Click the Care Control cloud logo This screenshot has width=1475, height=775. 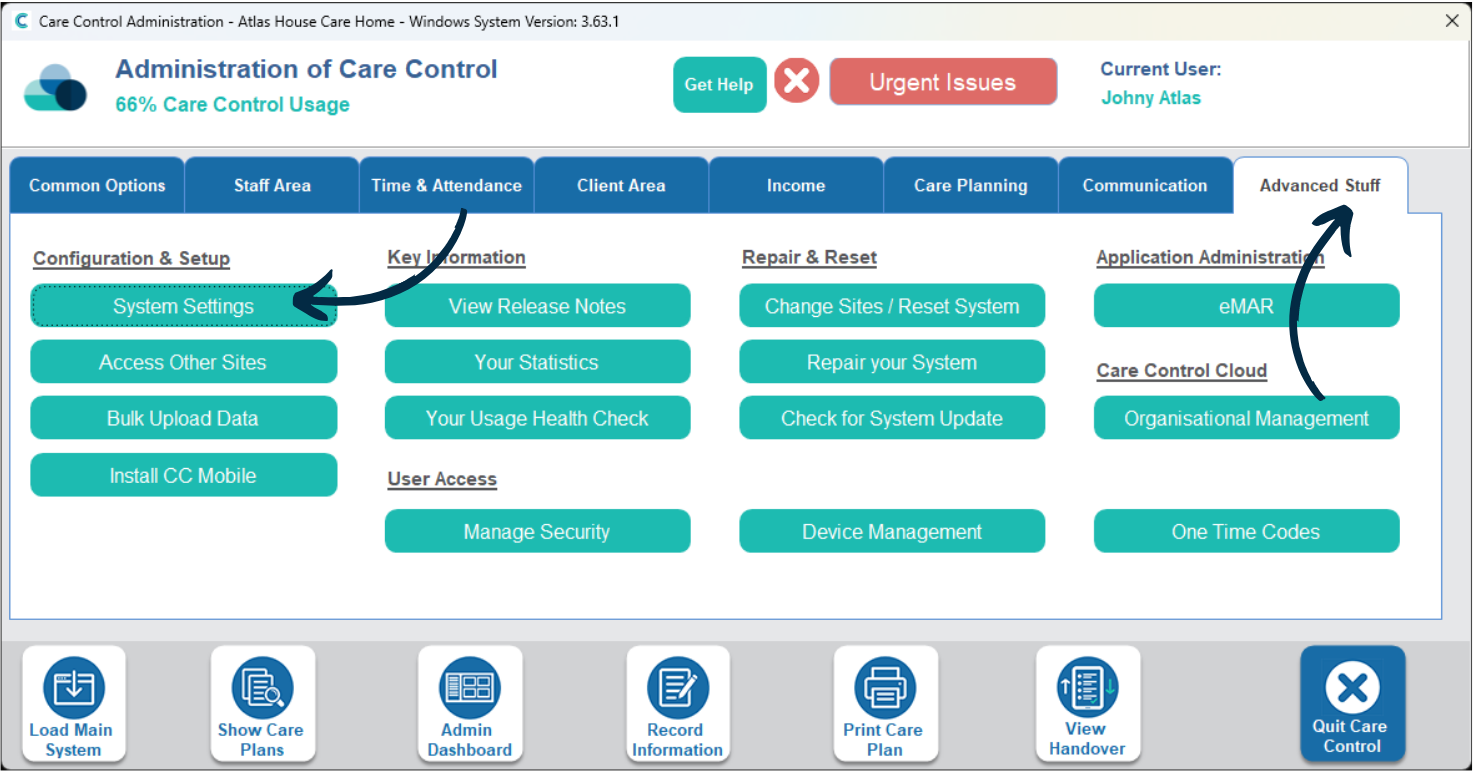(55, 87)
